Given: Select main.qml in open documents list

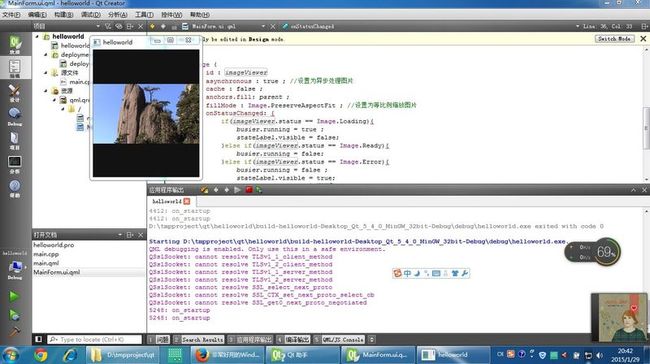Looking at the screenshot, I should (x=46, y=263).
